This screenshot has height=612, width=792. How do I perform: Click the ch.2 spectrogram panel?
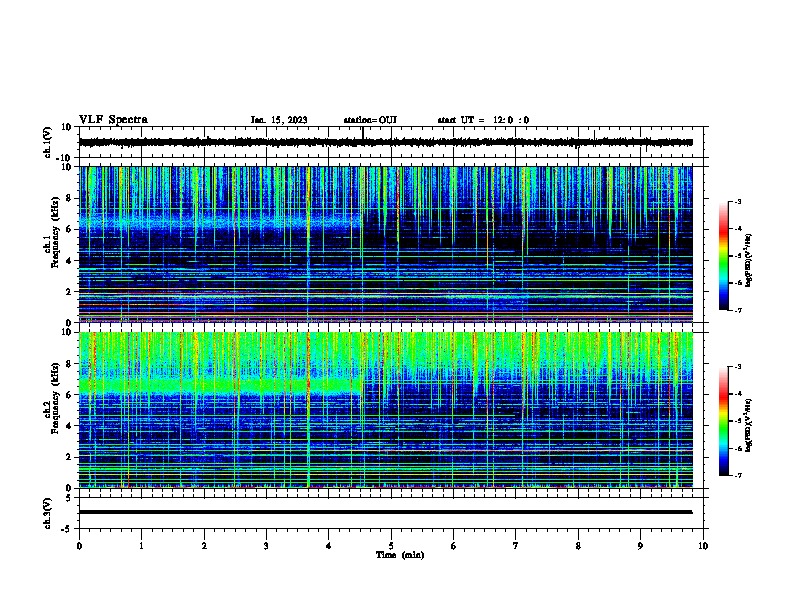tap(385, 410)
